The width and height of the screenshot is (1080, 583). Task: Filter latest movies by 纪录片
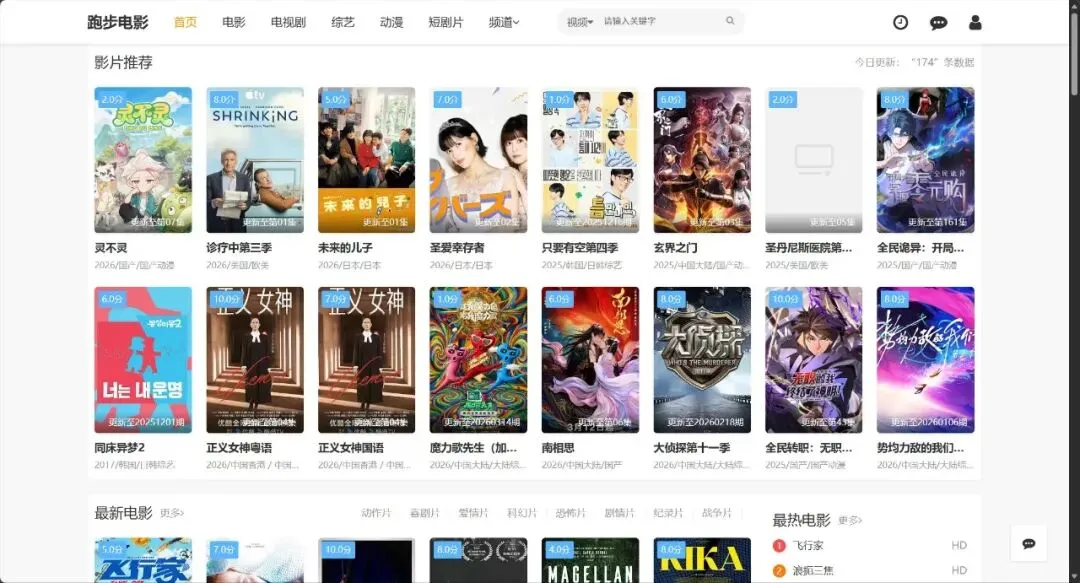[668, 513]
